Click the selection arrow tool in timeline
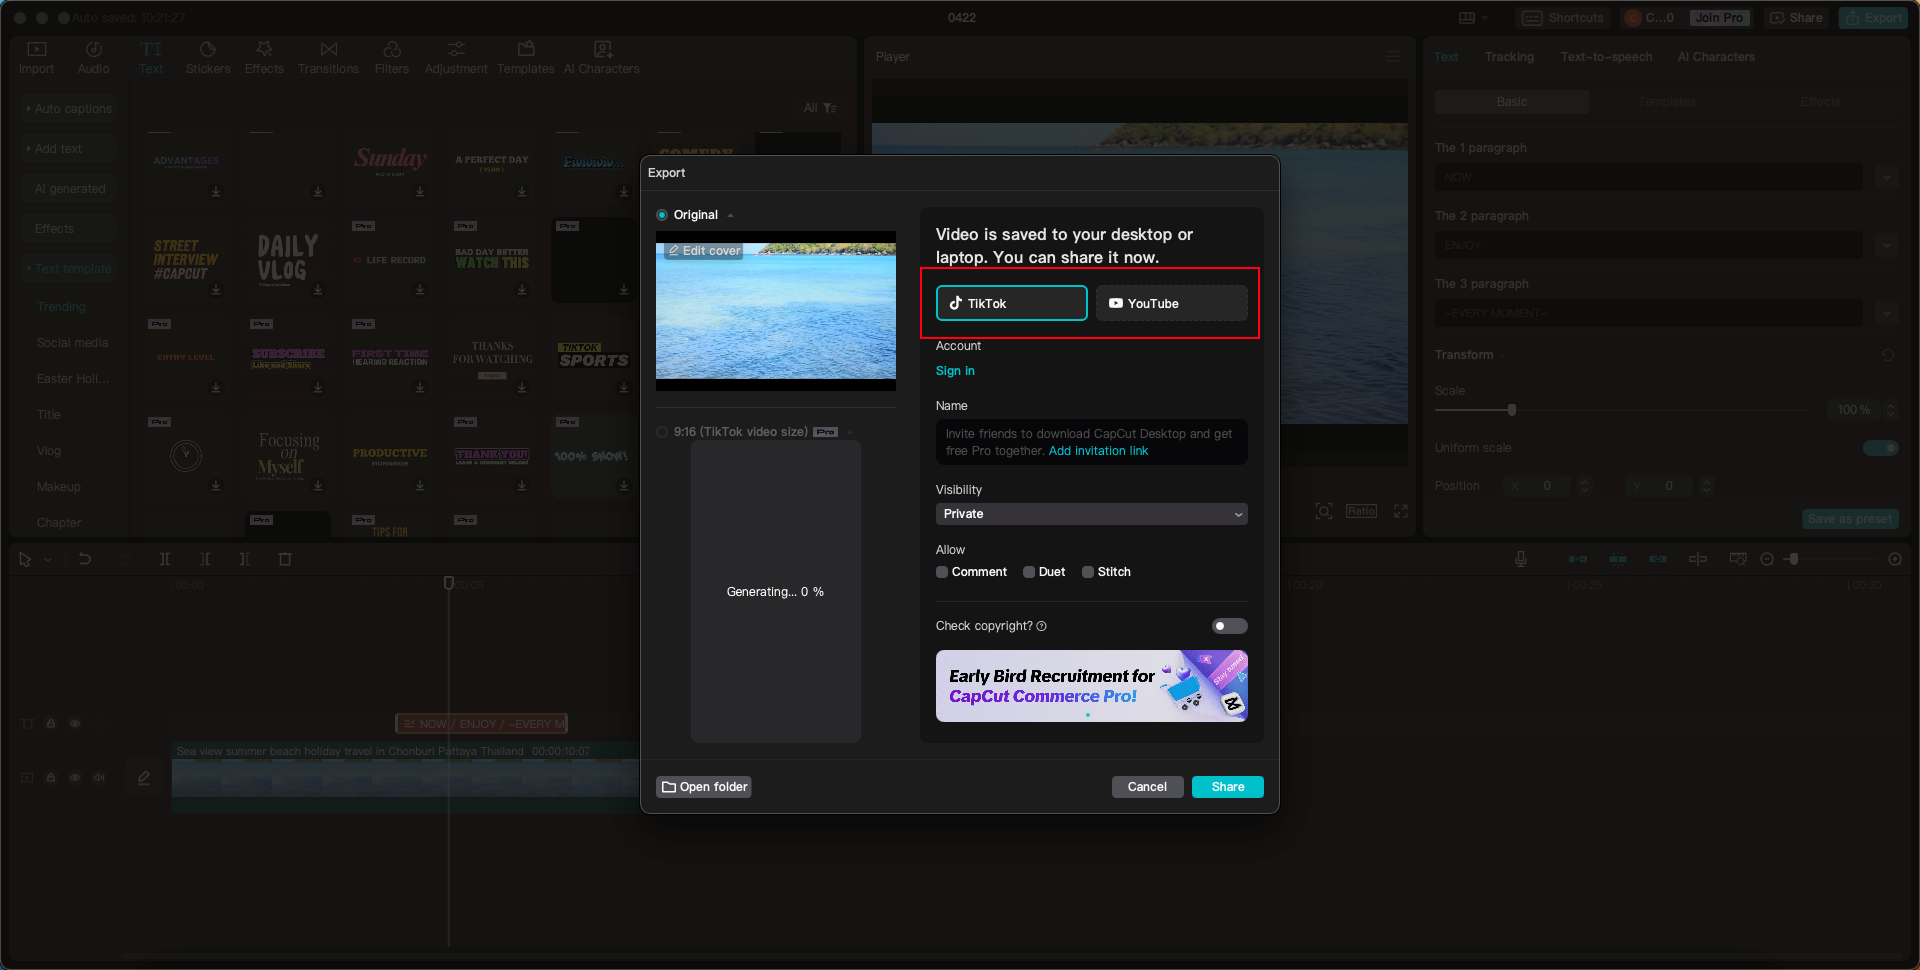The height and width of the screenshot is (970, 1920). [25, 560]
